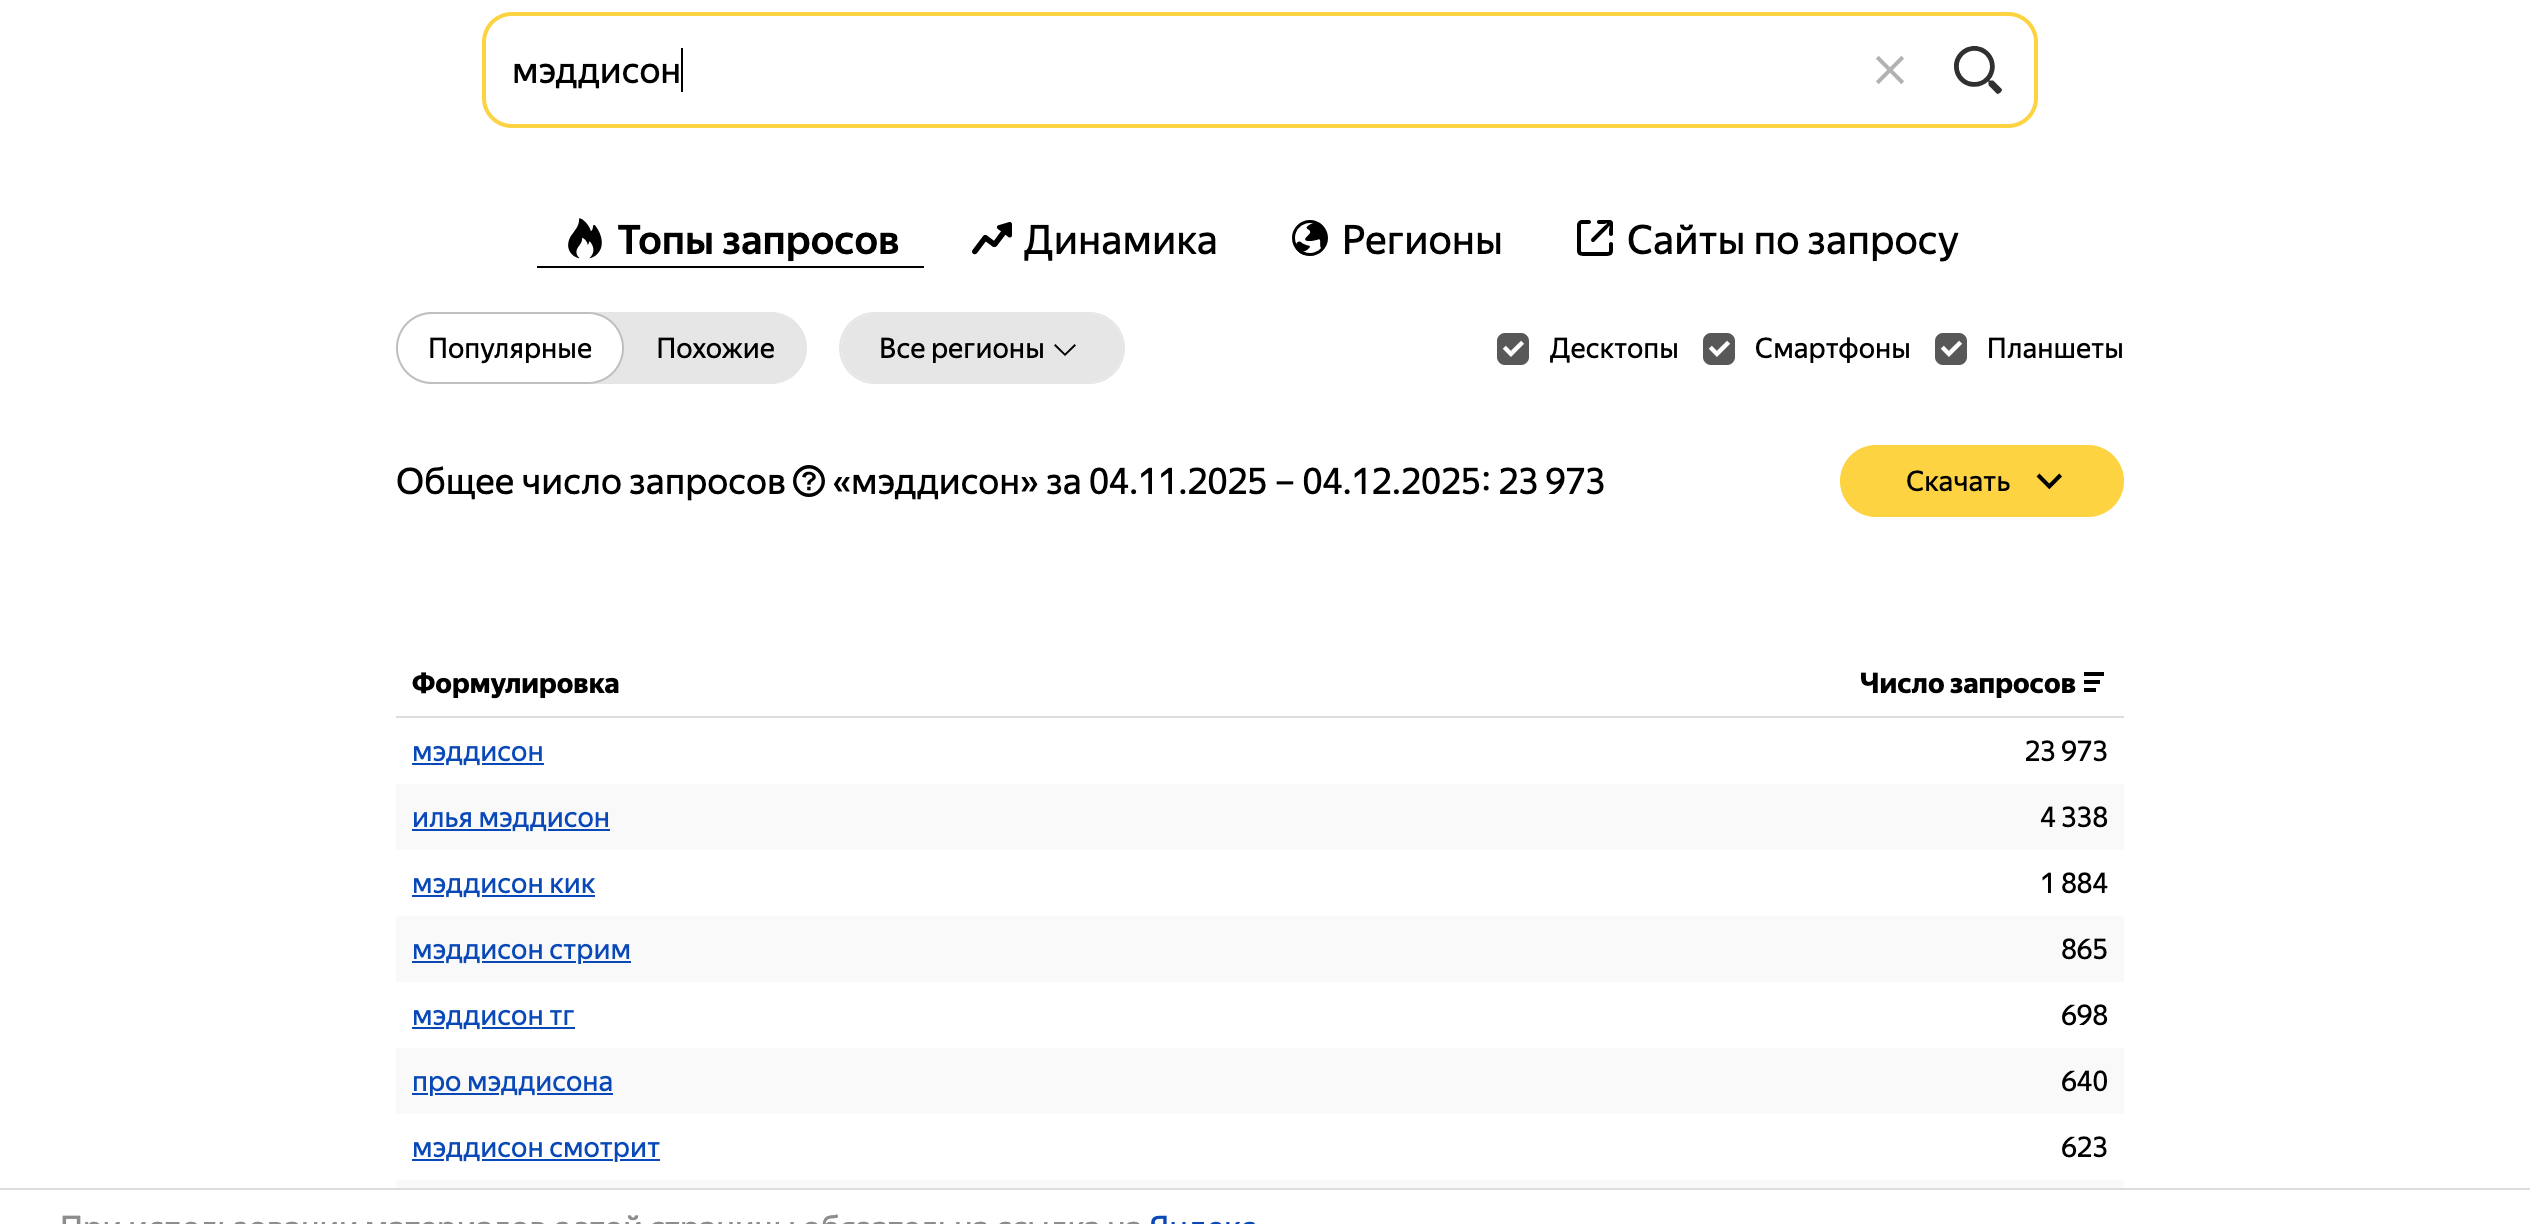
Task: Click the magnifying glass search icon
Action: click(x=1977, y=70)
